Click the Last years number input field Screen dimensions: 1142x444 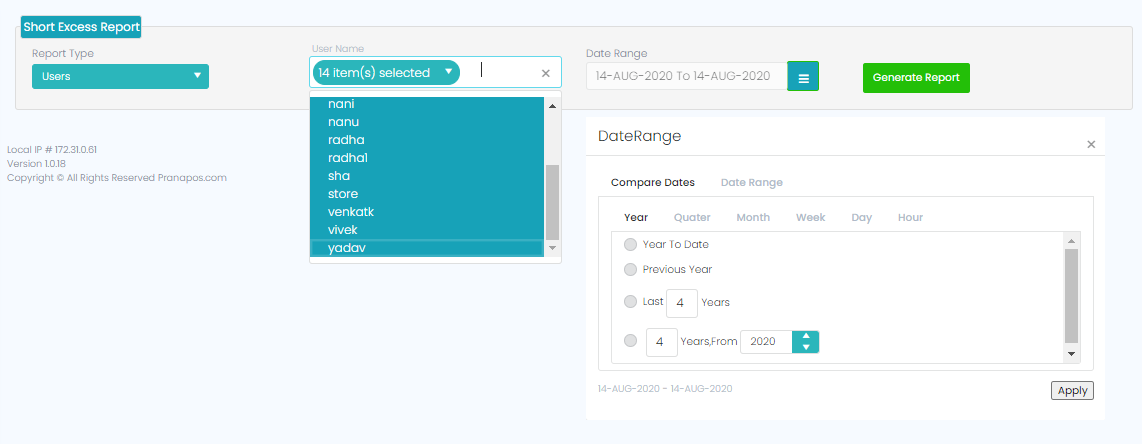681,302
